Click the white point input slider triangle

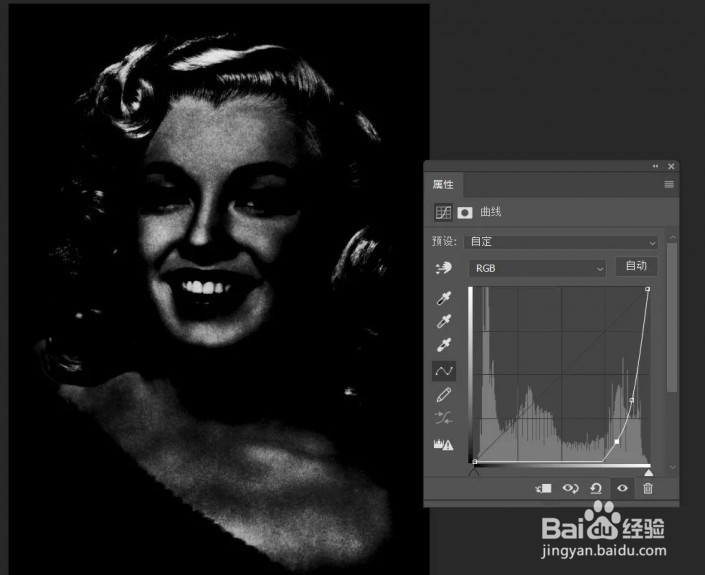pos(648,472)
